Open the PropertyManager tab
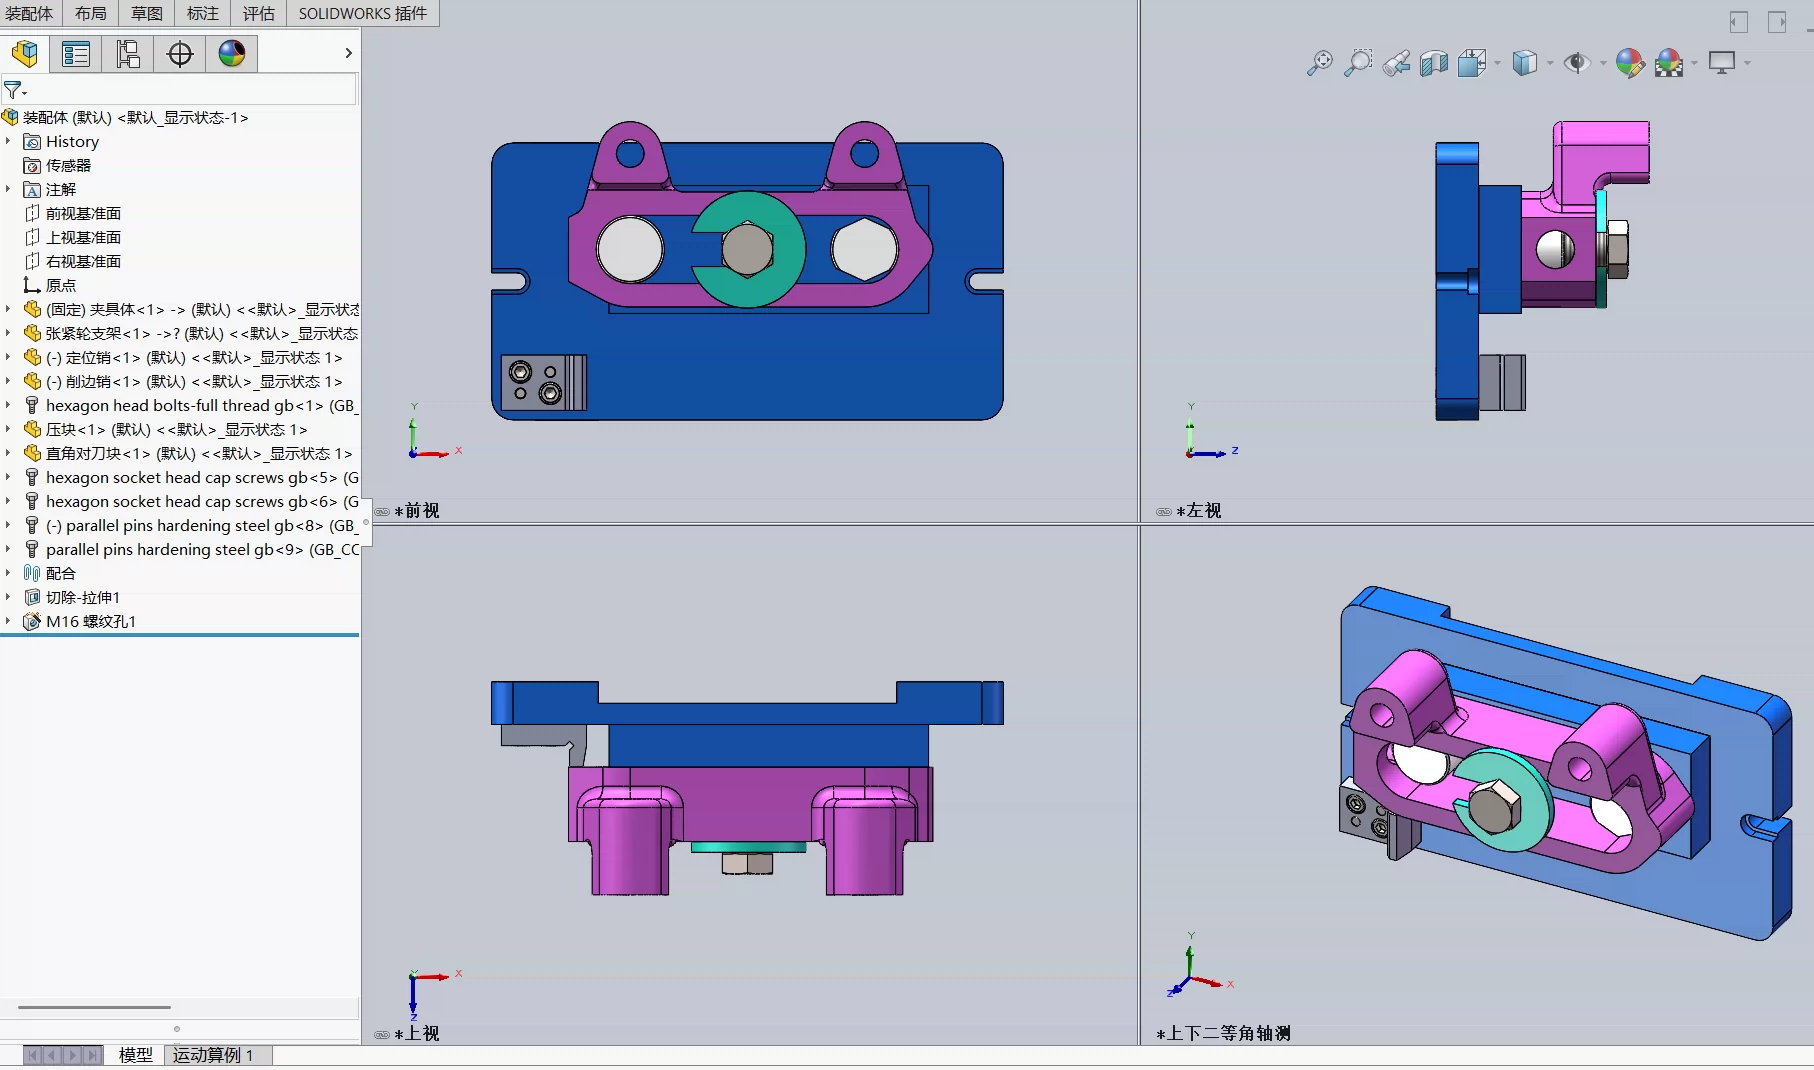Viewport: 1814px width, 1070px height. tap(76, 54)
